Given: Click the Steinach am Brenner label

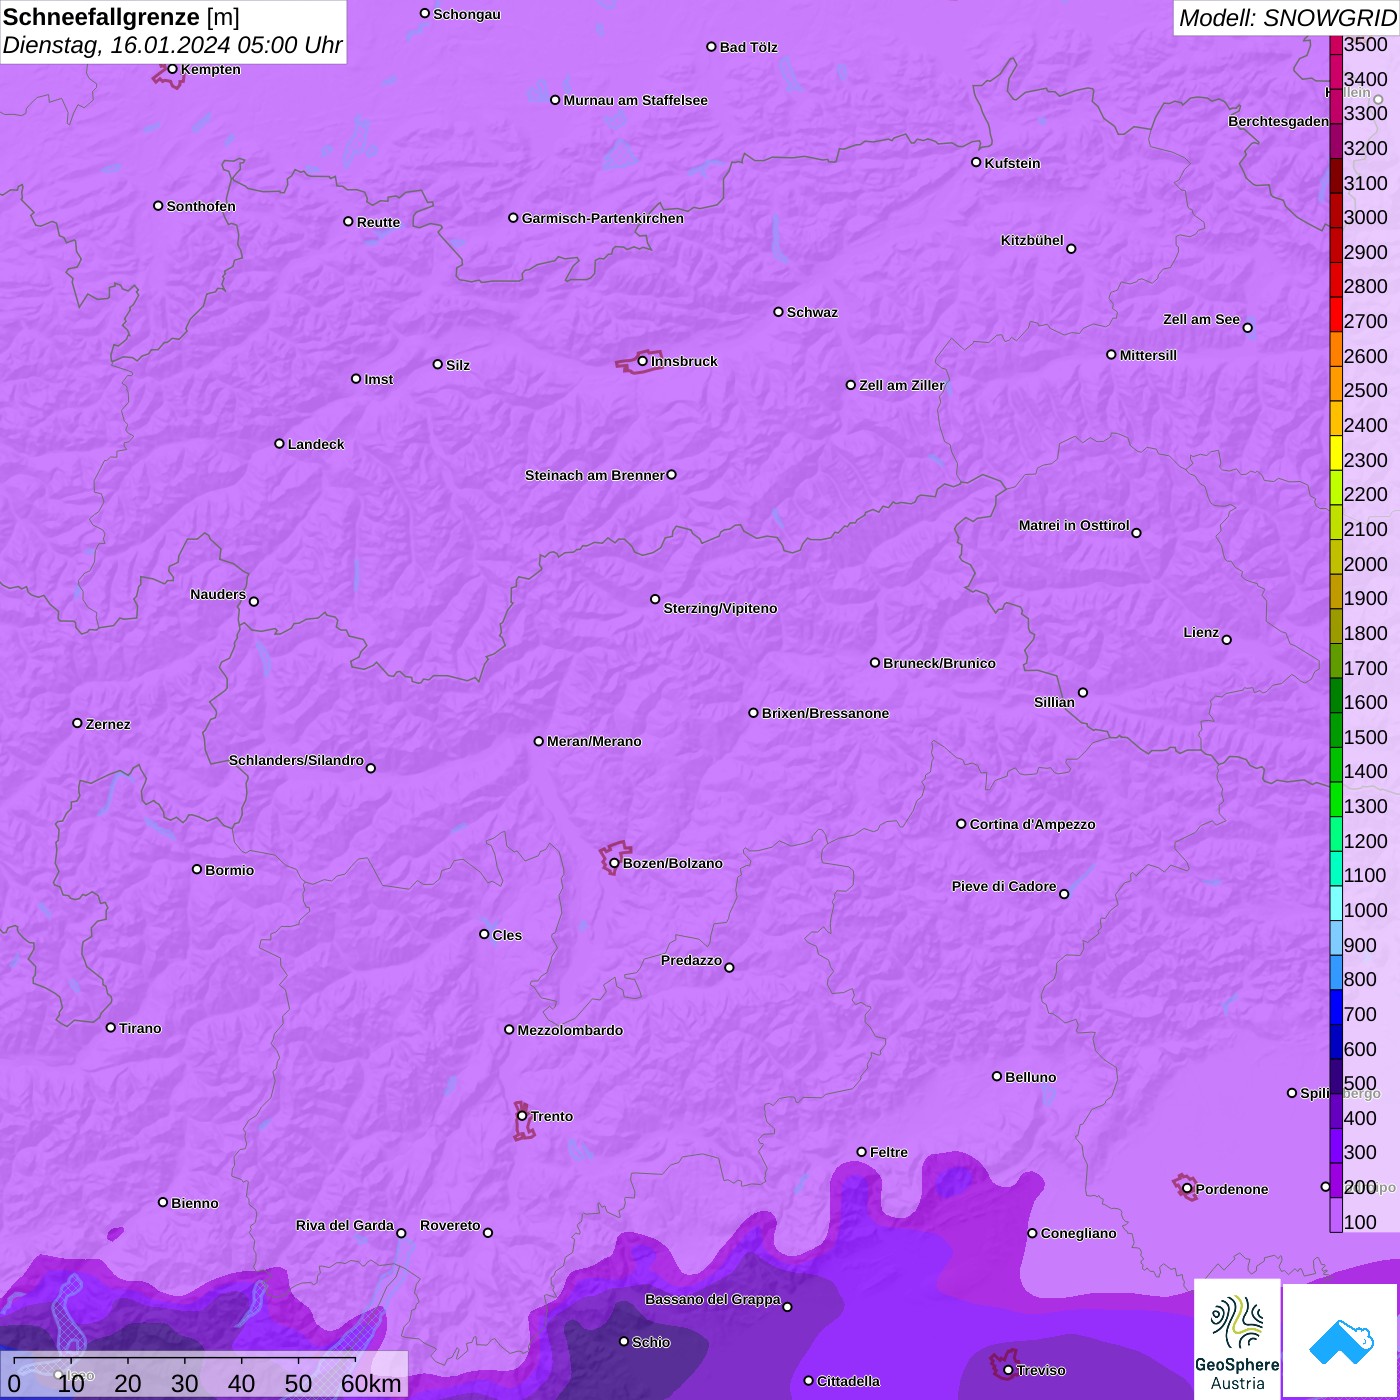Looking at the screenshot, I should (x=595, y=475).
